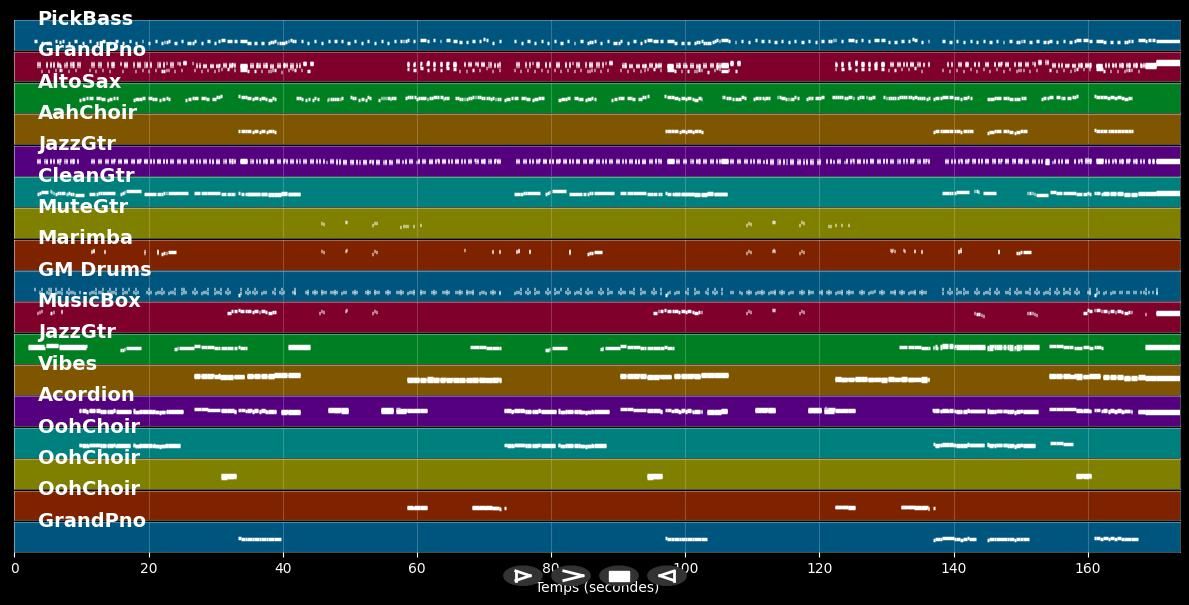The image size is (1189, 605).
Task: Click the MuteGtr track label
Action: 83,207
